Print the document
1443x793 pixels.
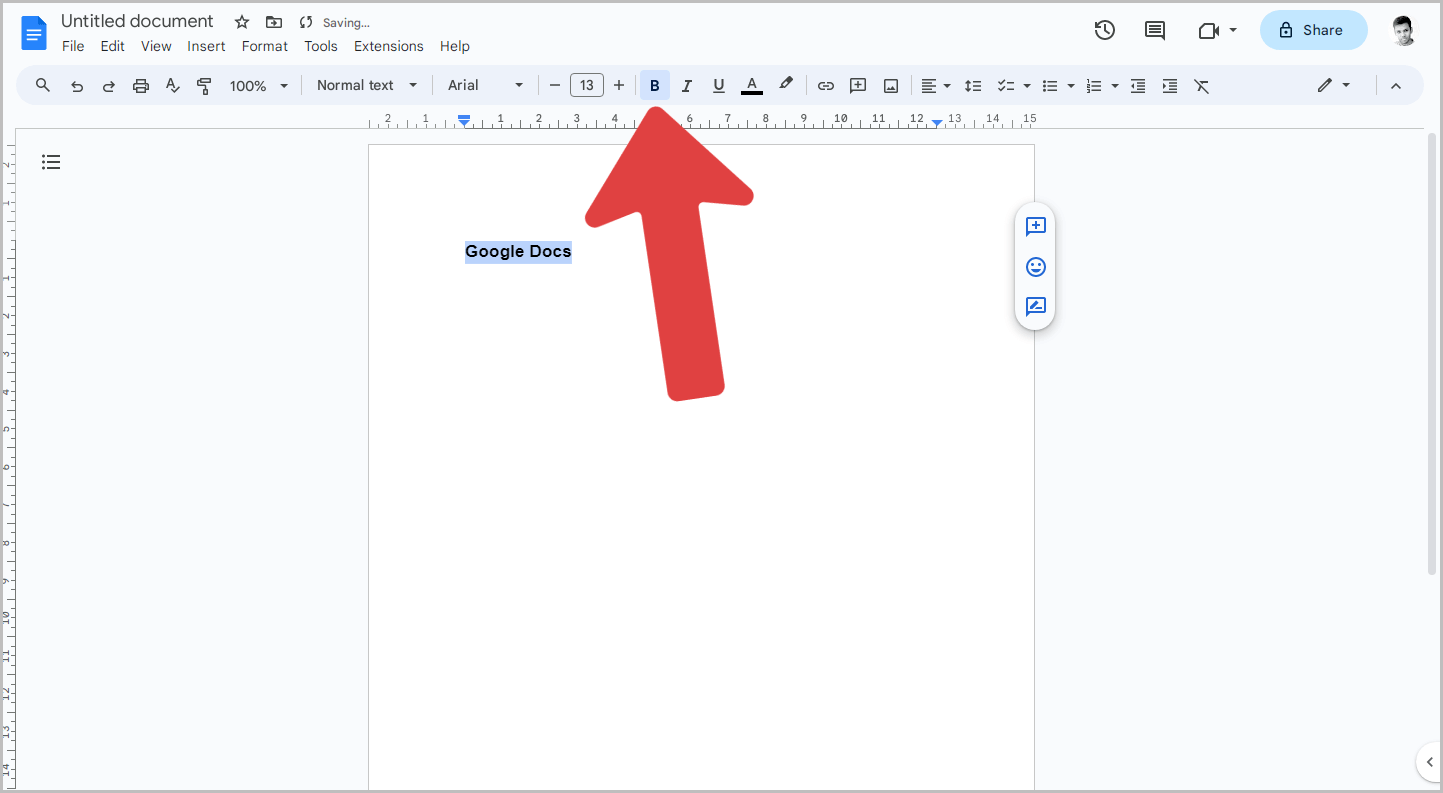141,86
